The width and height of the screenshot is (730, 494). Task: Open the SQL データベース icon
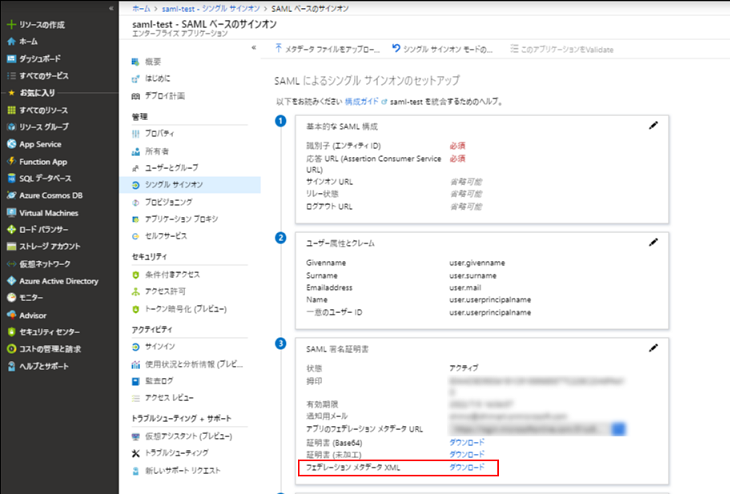[x=11, y=178]
